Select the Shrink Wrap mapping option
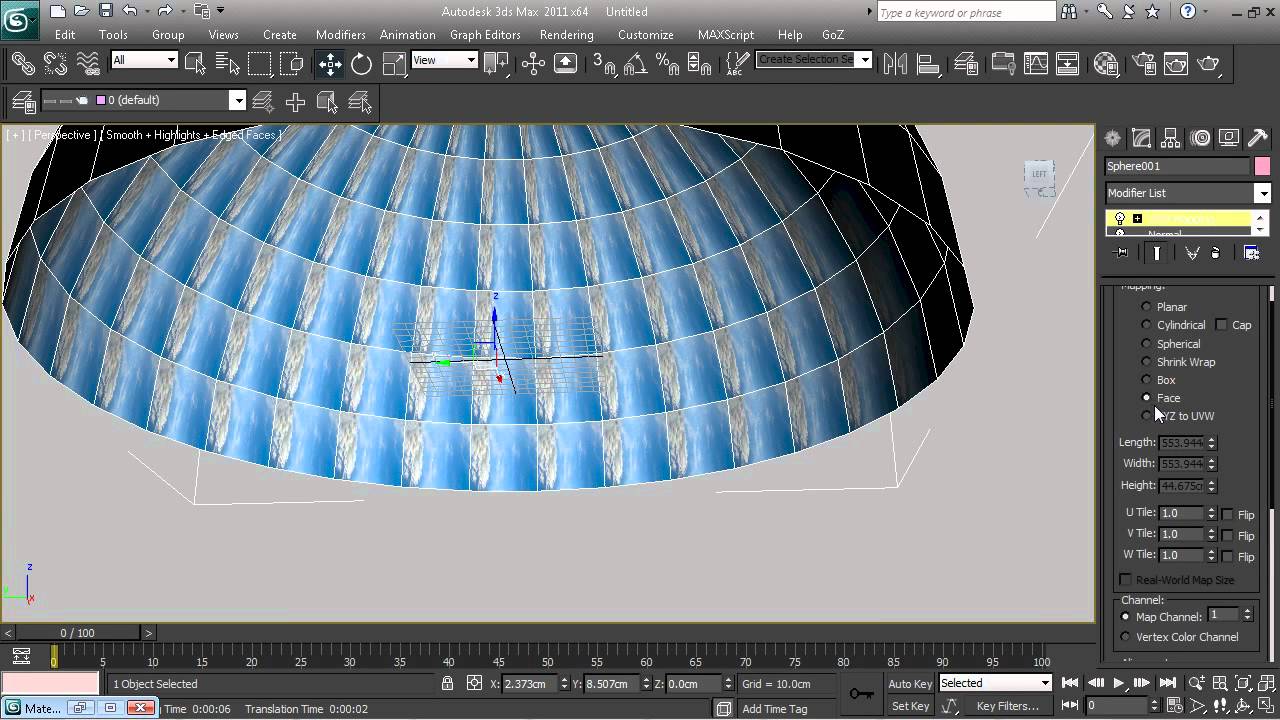 point(1147,361)
